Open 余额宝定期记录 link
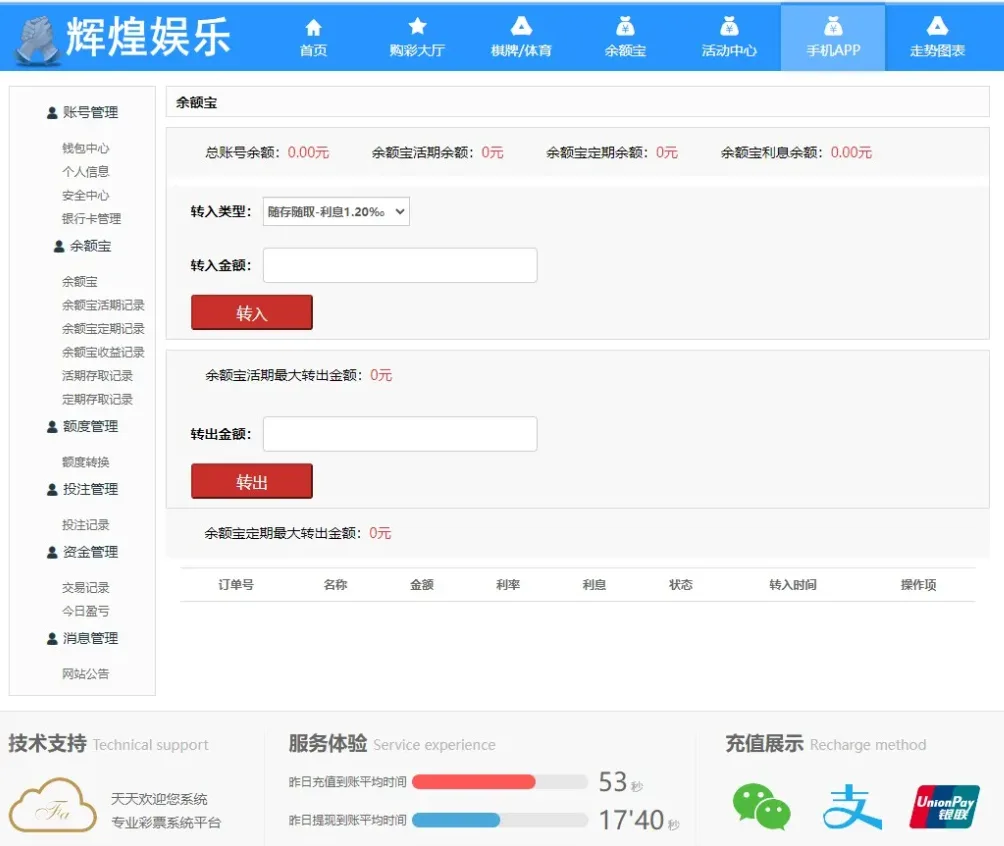 (103, 329)
